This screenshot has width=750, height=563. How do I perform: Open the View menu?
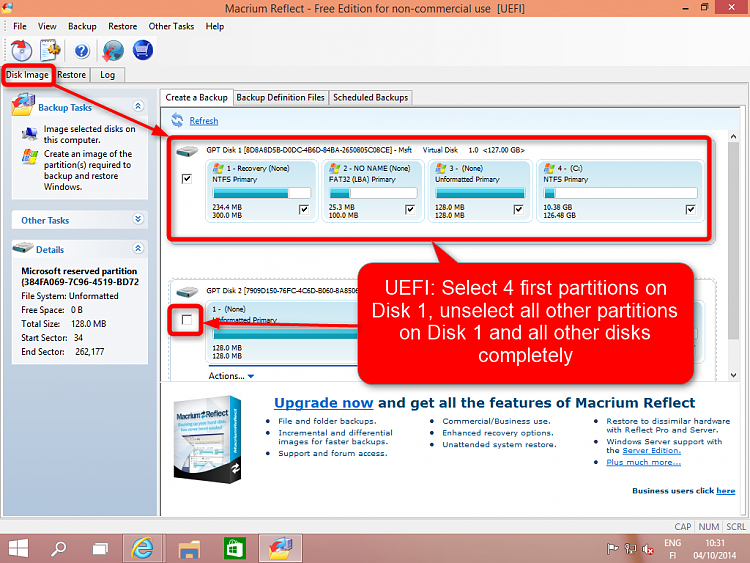coord(47,26)
